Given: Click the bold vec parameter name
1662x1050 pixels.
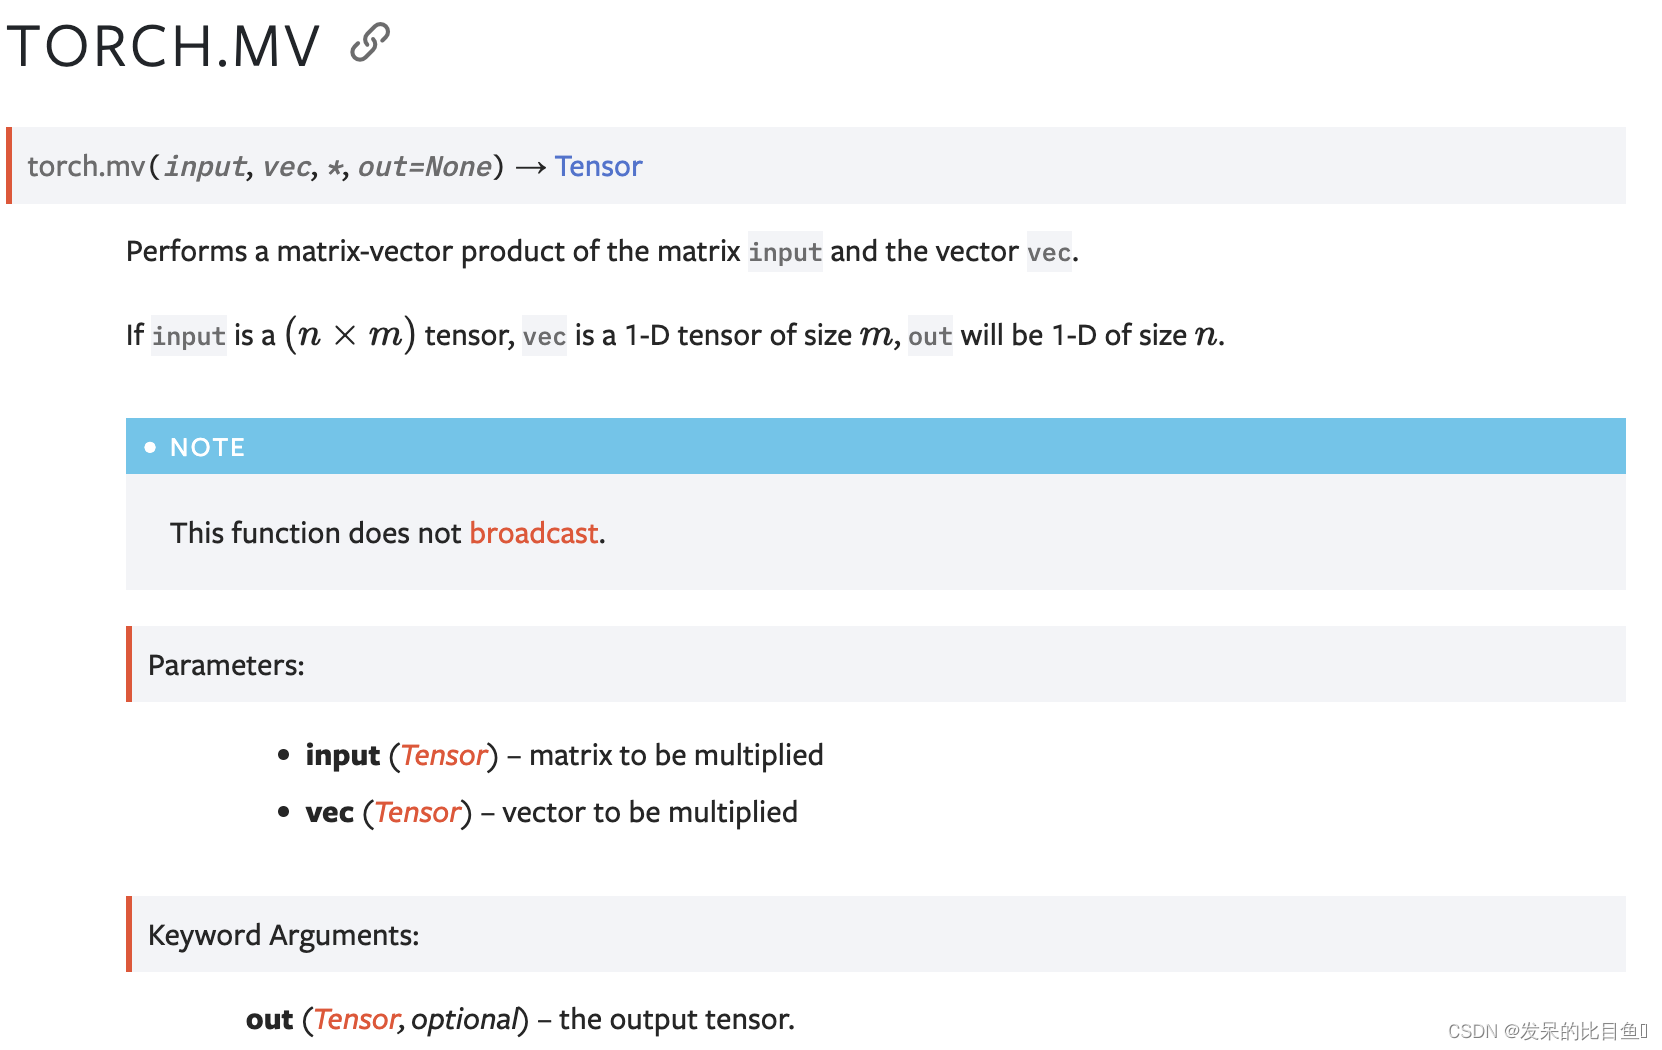Looking at the screenshot, I should pyautogui.click(x=329, y=812).
